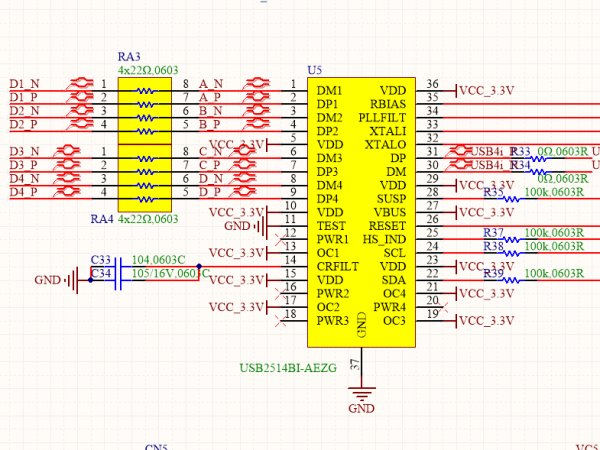600x450 pixels.
Task: Select the RA3 designator label
Action: (130, 57)
